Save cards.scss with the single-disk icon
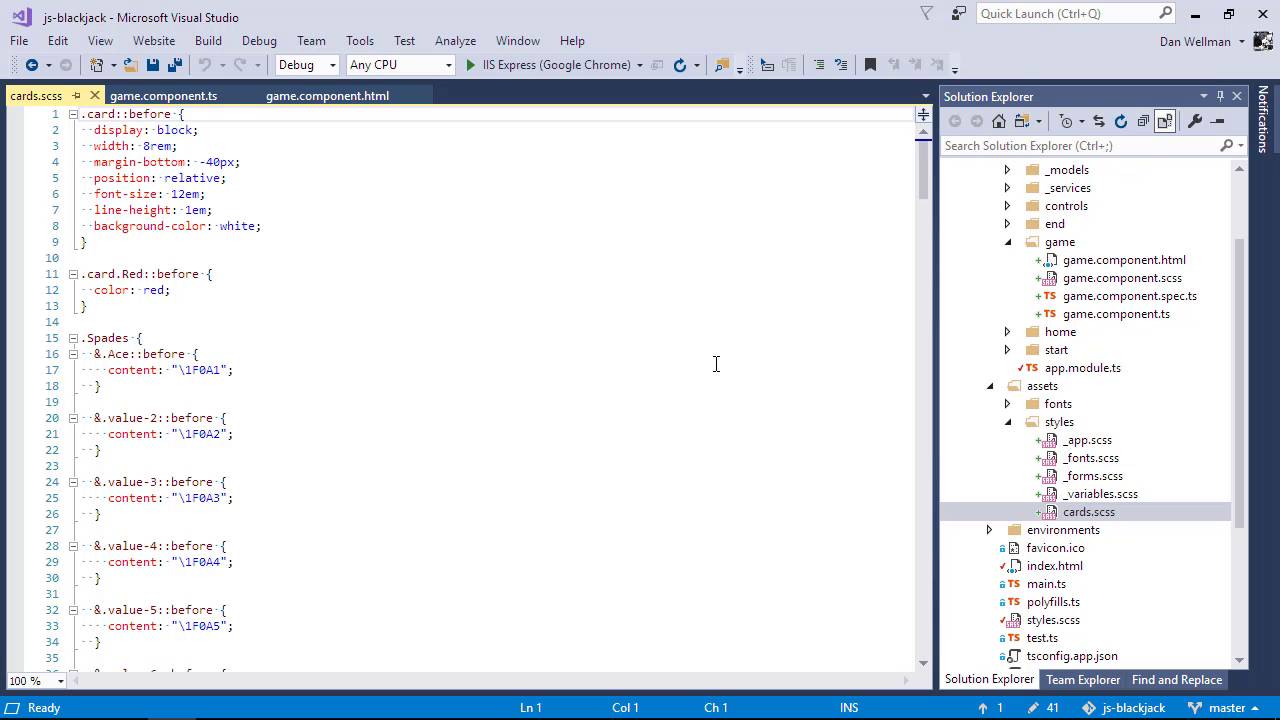Image resolution: width=1280 pixels, height=720 pixels. [x=153, y=65]
